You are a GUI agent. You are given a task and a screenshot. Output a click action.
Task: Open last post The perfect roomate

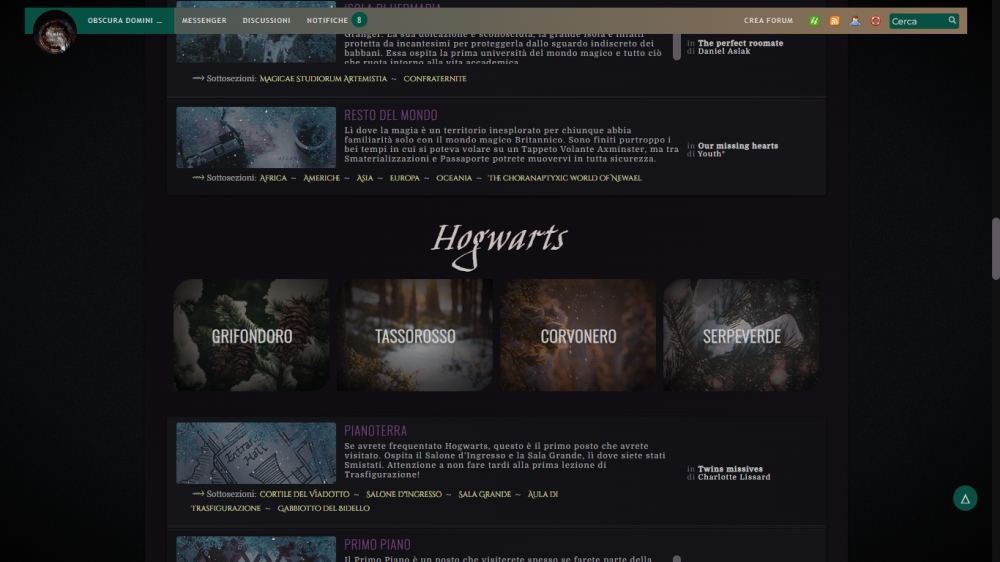pos(740,43)
